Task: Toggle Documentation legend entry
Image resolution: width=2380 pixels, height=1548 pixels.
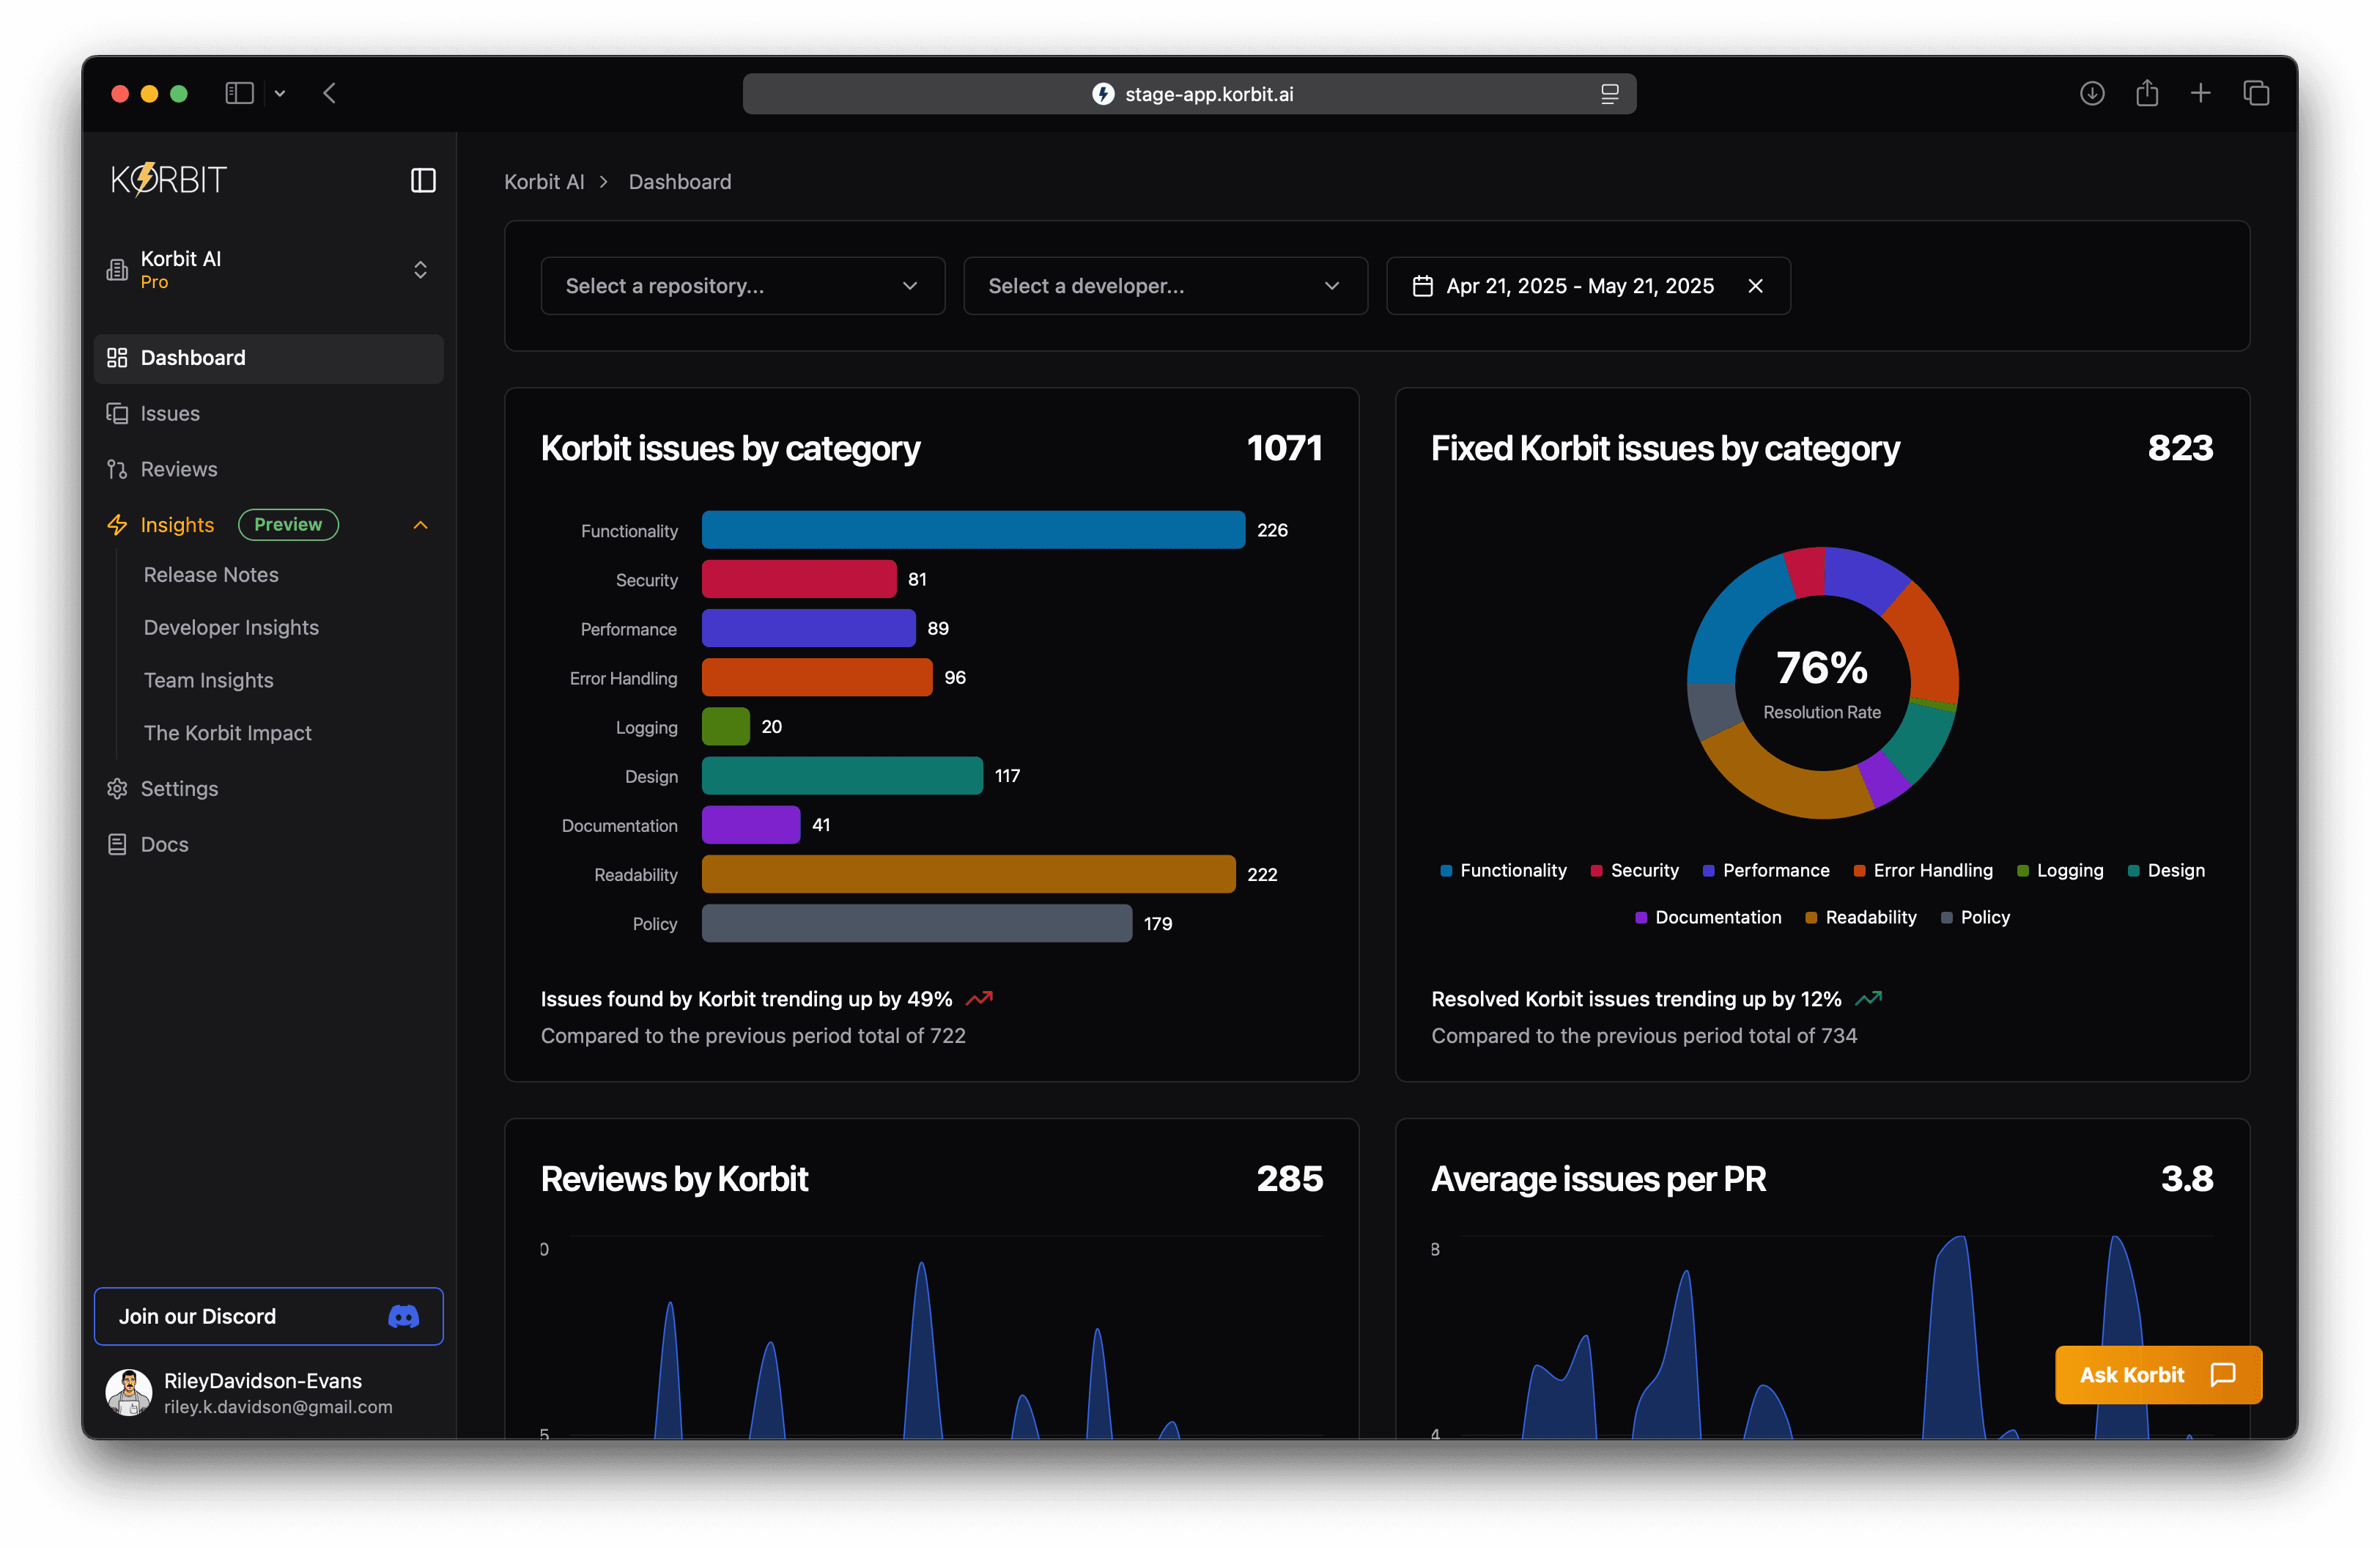Action: click(x=1708, y=918)
